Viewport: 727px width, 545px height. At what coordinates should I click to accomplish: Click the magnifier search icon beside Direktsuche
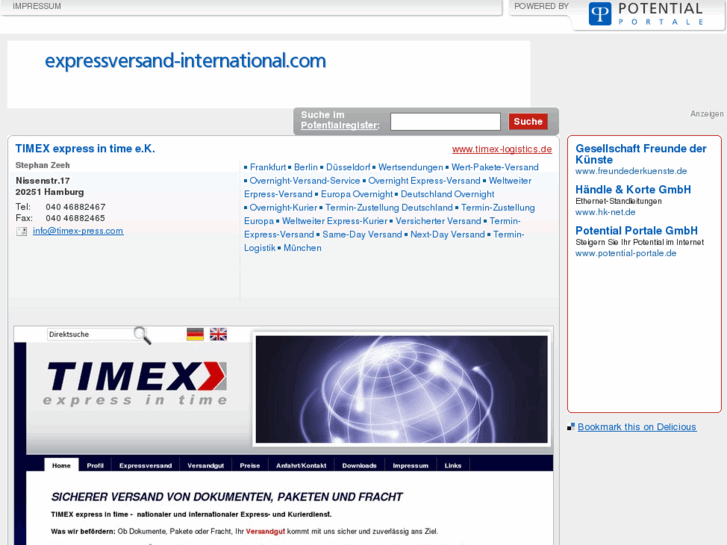142,335
